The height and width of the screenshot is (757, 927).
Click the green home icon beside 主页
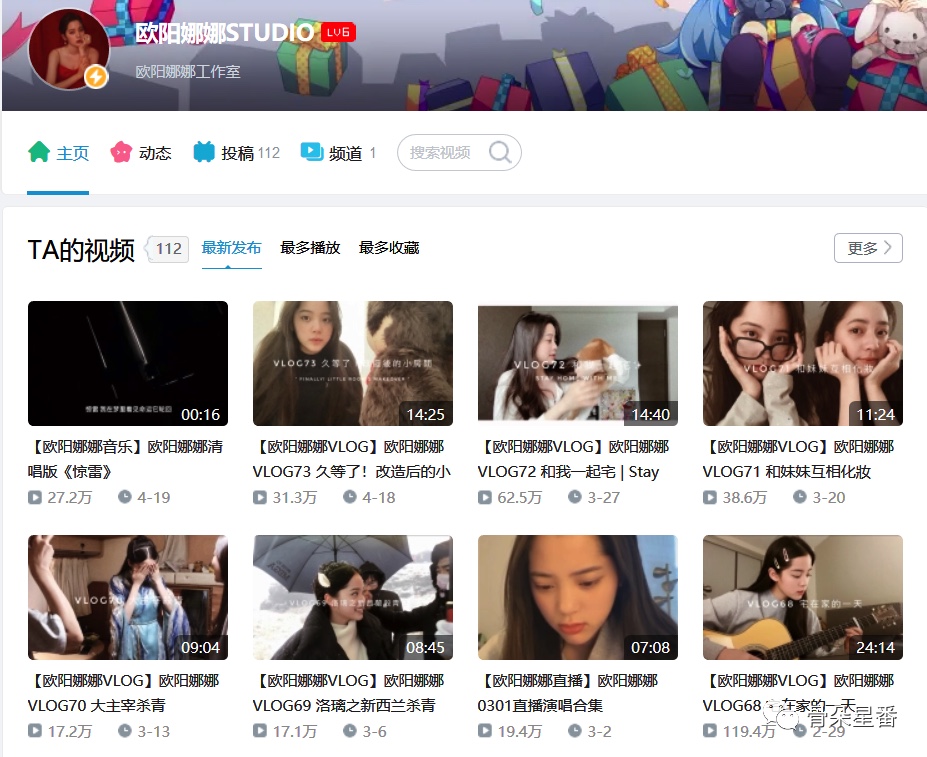pyautogui.click(x=39, y=152)
